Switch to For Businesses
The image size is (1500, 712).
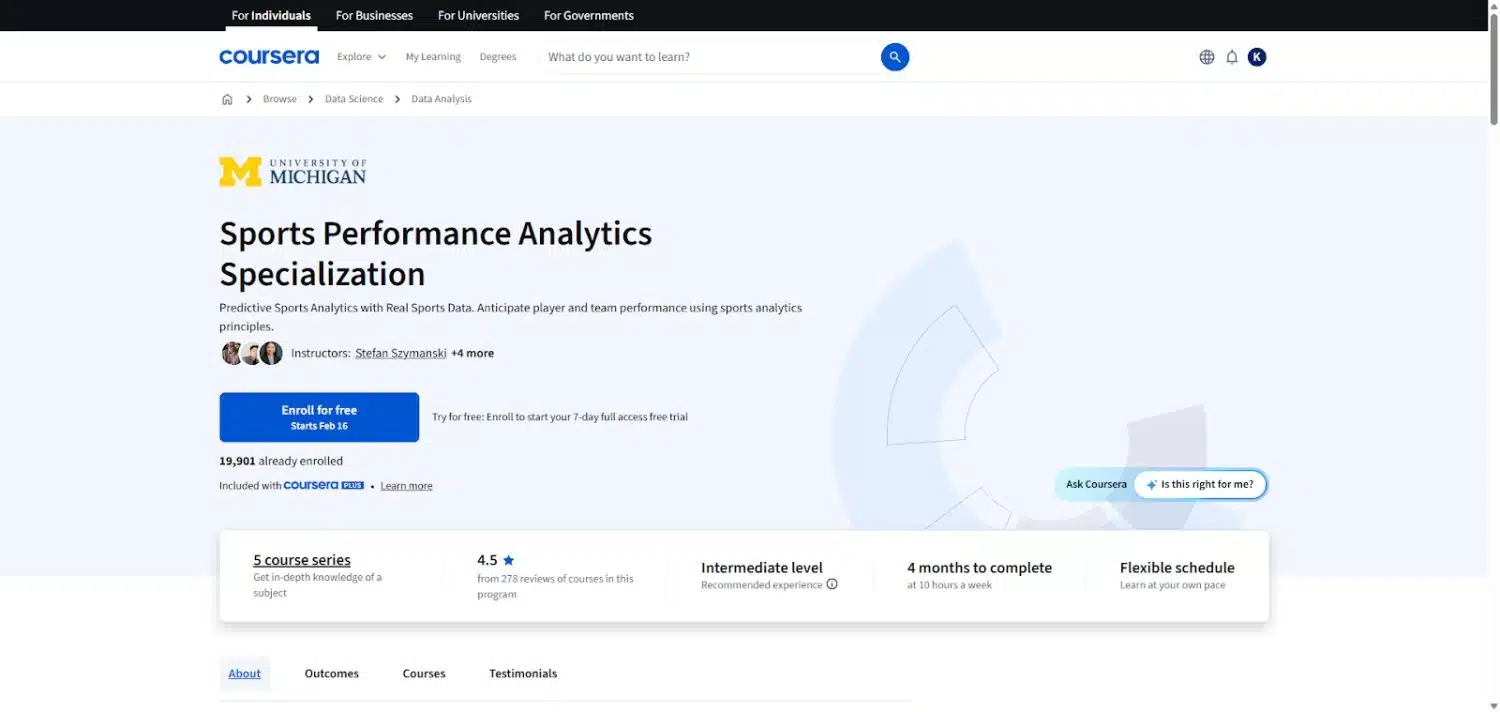[x=374, y=15]
